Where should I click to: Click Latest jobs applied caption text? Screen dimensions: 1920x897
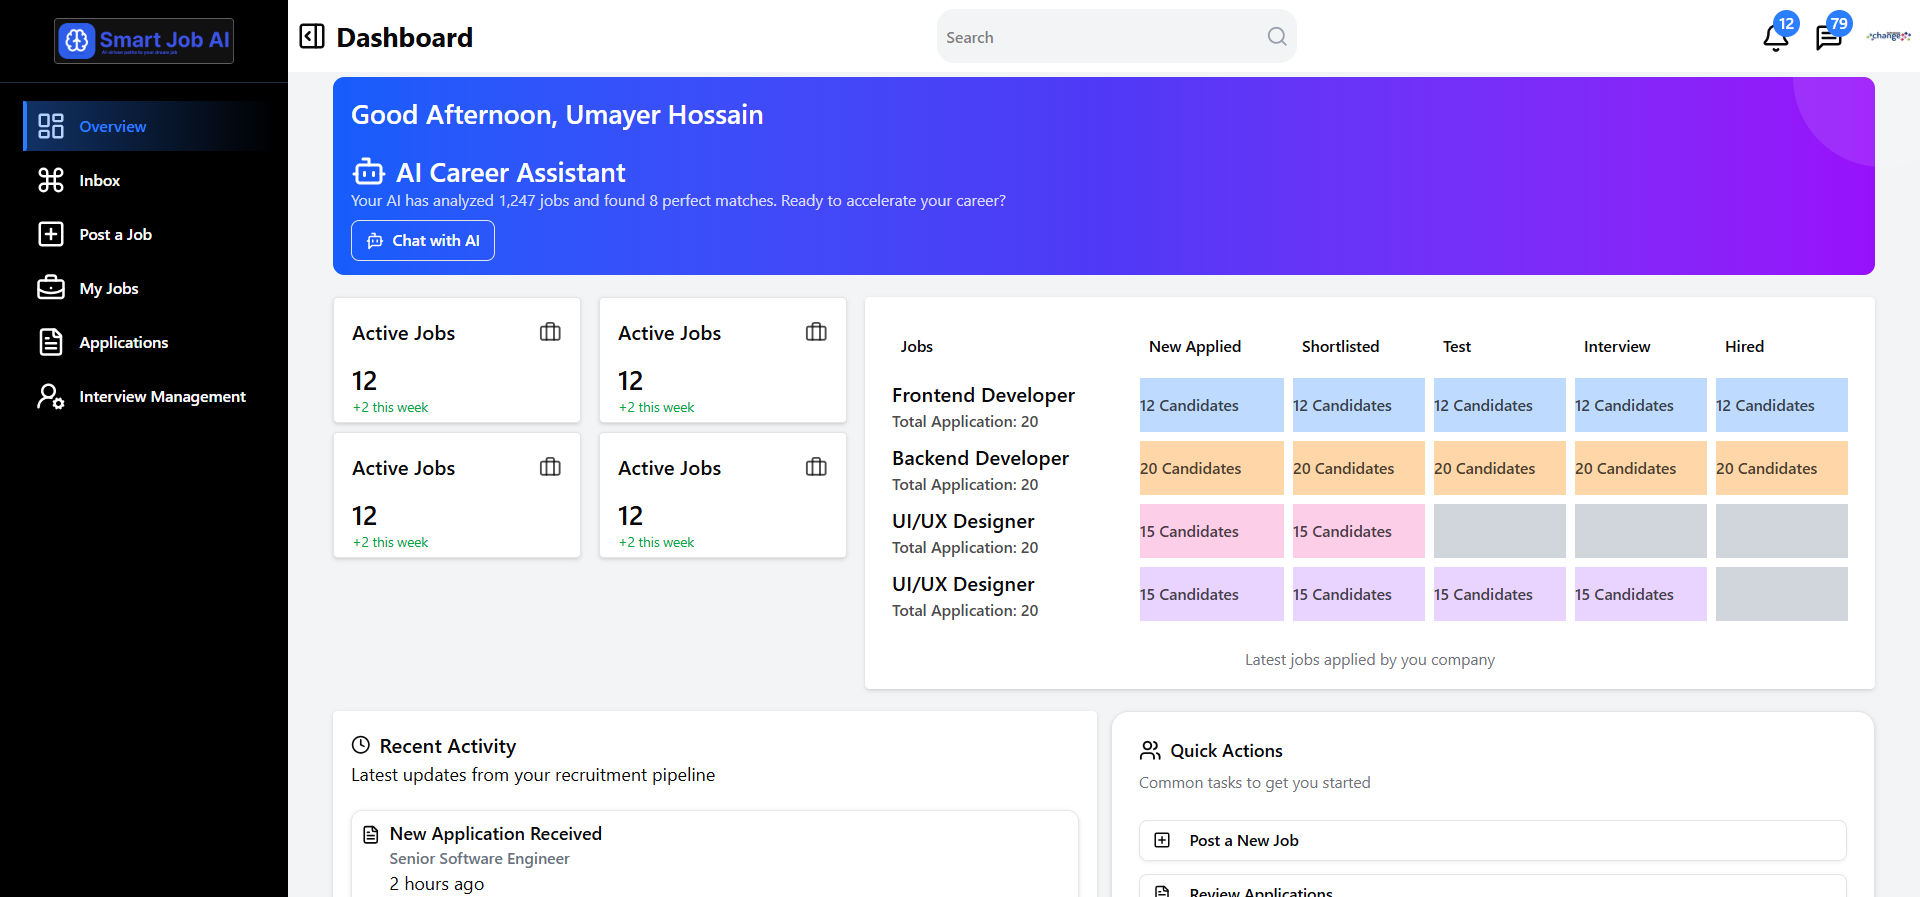[x=1370, y=660]
